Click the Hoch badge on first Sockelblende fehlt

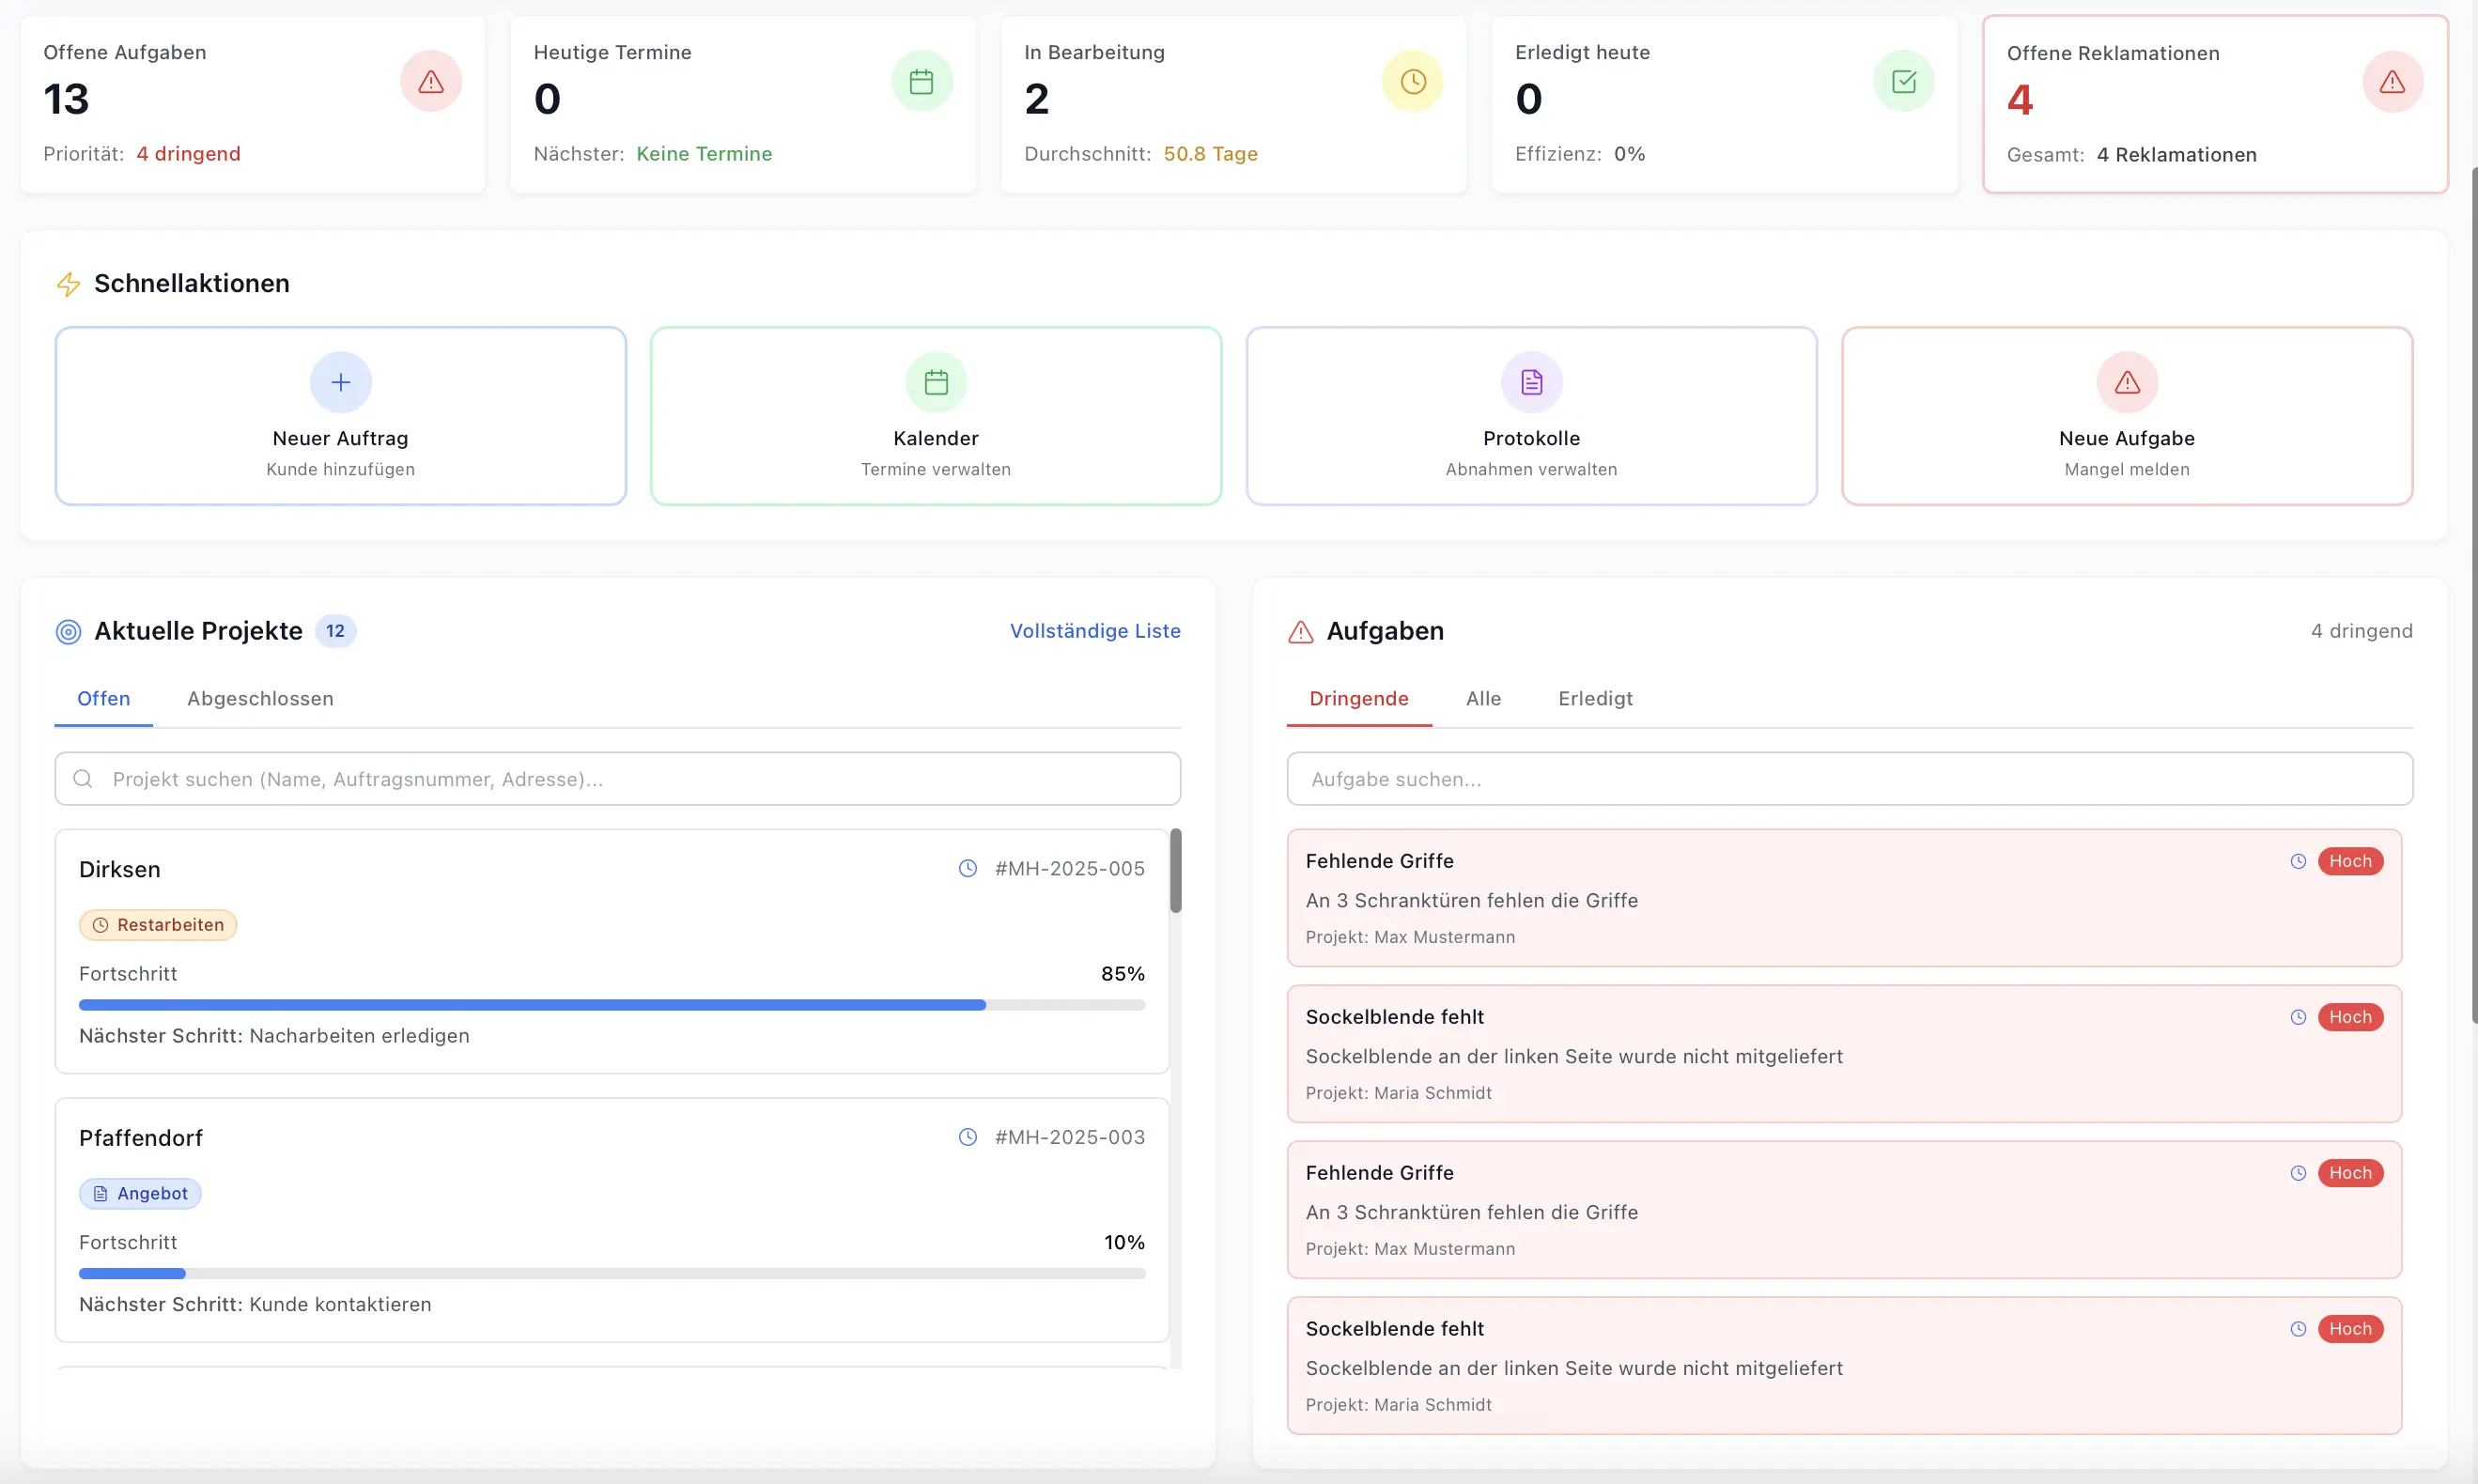click(x=2350, y=1017)
